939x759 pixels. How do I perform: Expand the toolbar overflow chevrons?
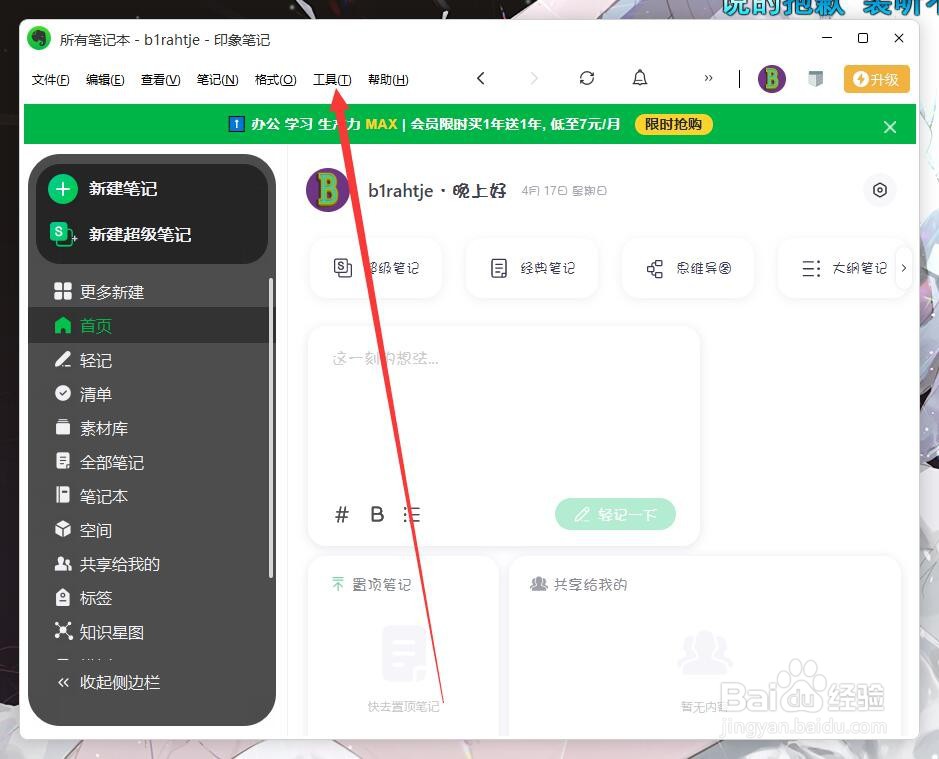[x=708, y=78]
